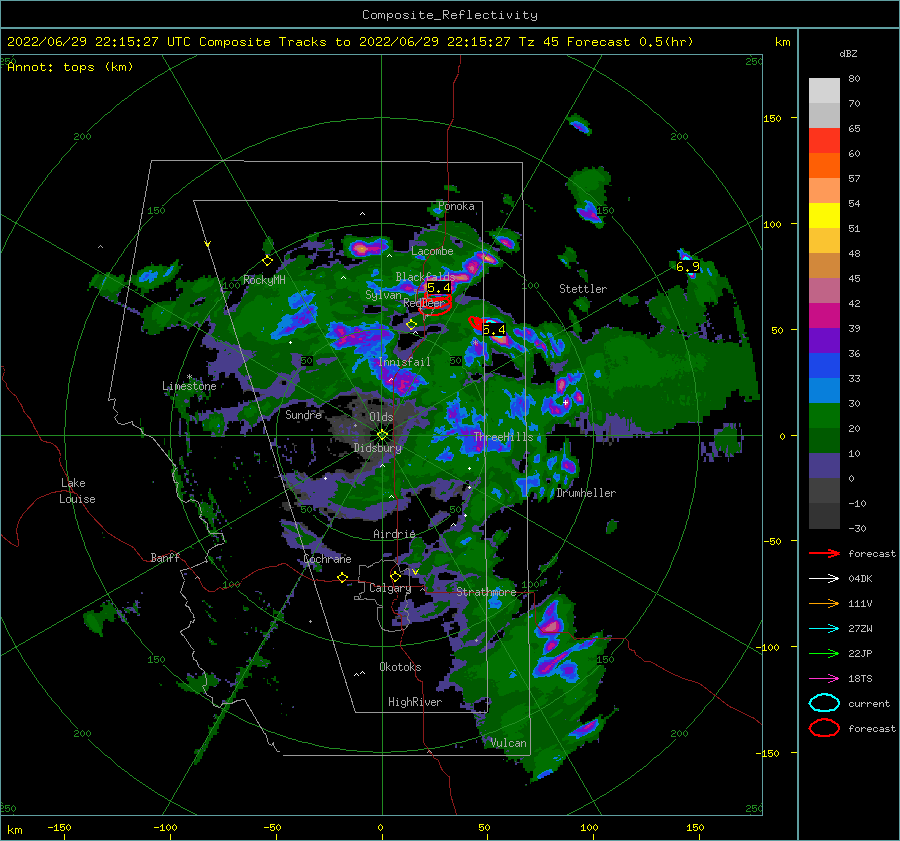Image resolution: width=900 pixels, height=841 pixels.
Task: Click the Strathmore town label
Action: tap(486, 592)
